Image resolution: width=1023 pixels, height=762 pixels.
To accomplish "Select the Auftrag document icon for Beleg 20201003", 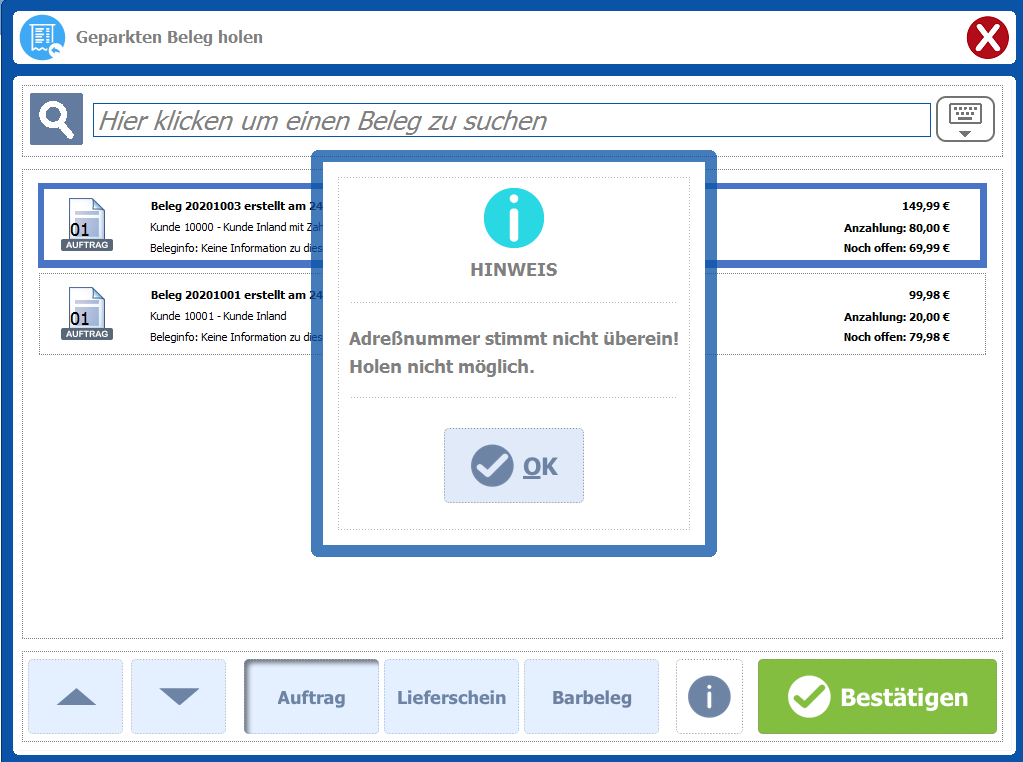I will [x=87, y=225].
